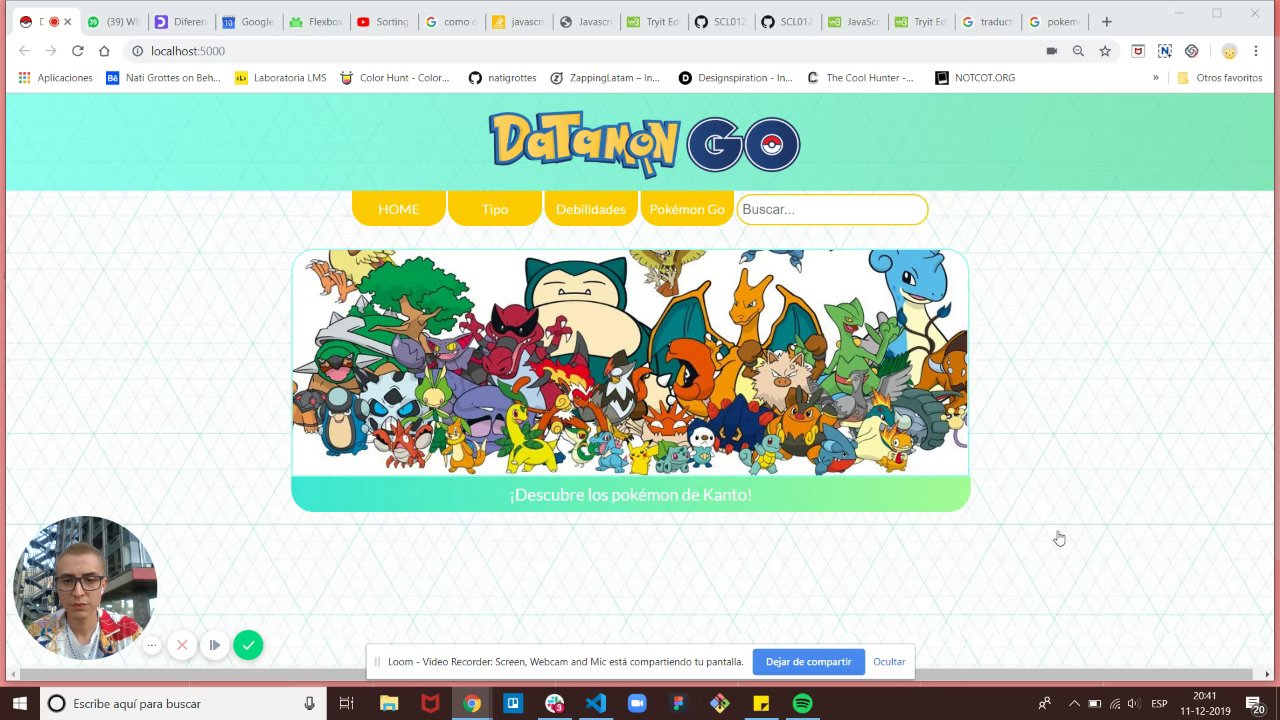Viewport: 1280px width, 720px height.
Task: Reload the page
Action: click(x=77, y=51)
